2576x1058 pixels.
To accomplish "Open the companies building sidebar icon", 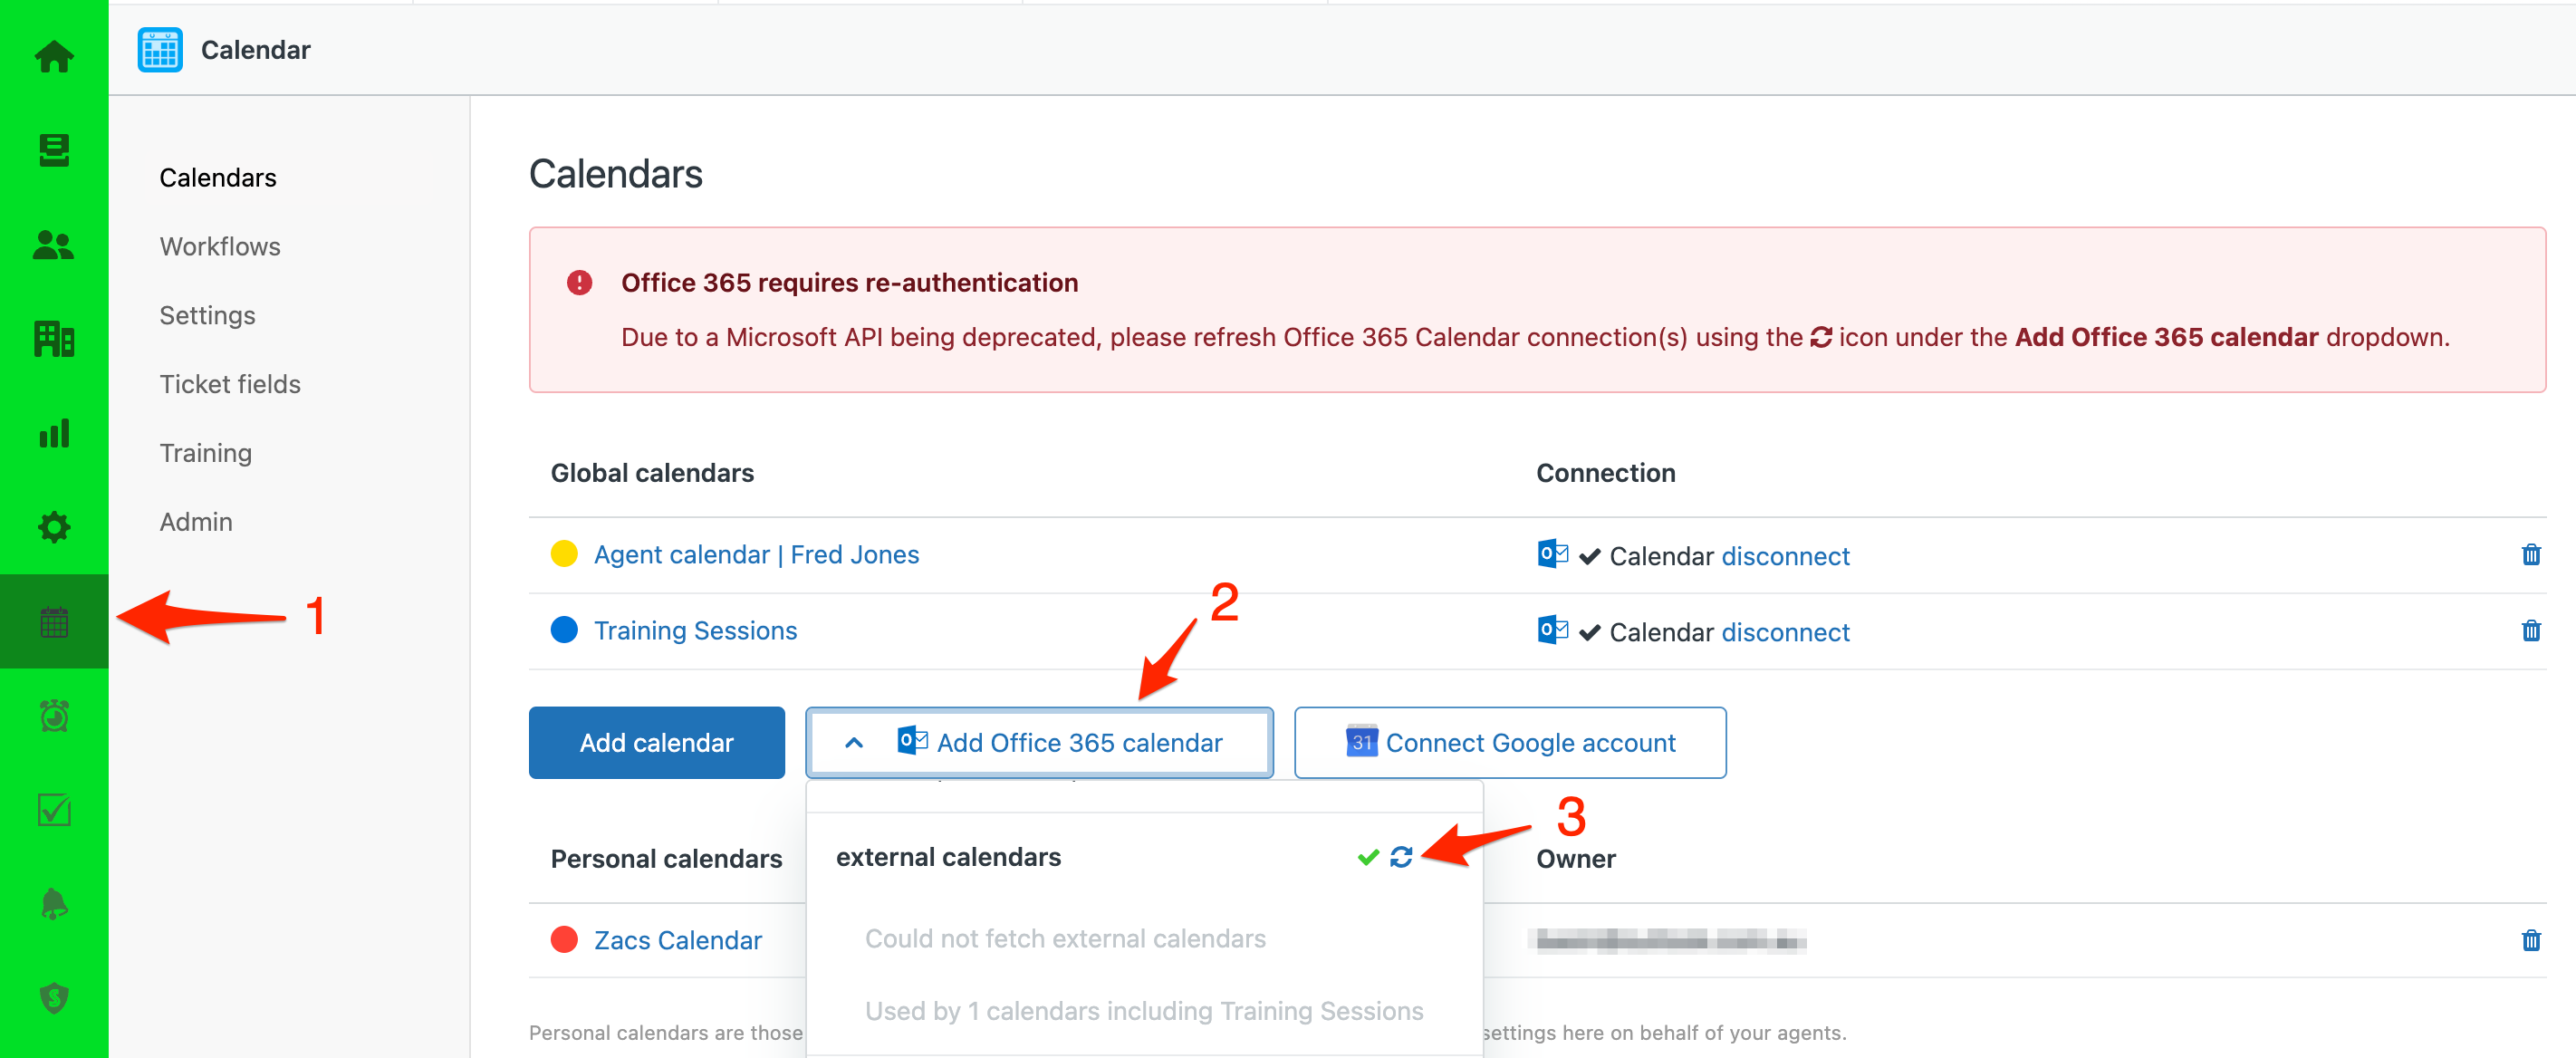I will (54, 339).
